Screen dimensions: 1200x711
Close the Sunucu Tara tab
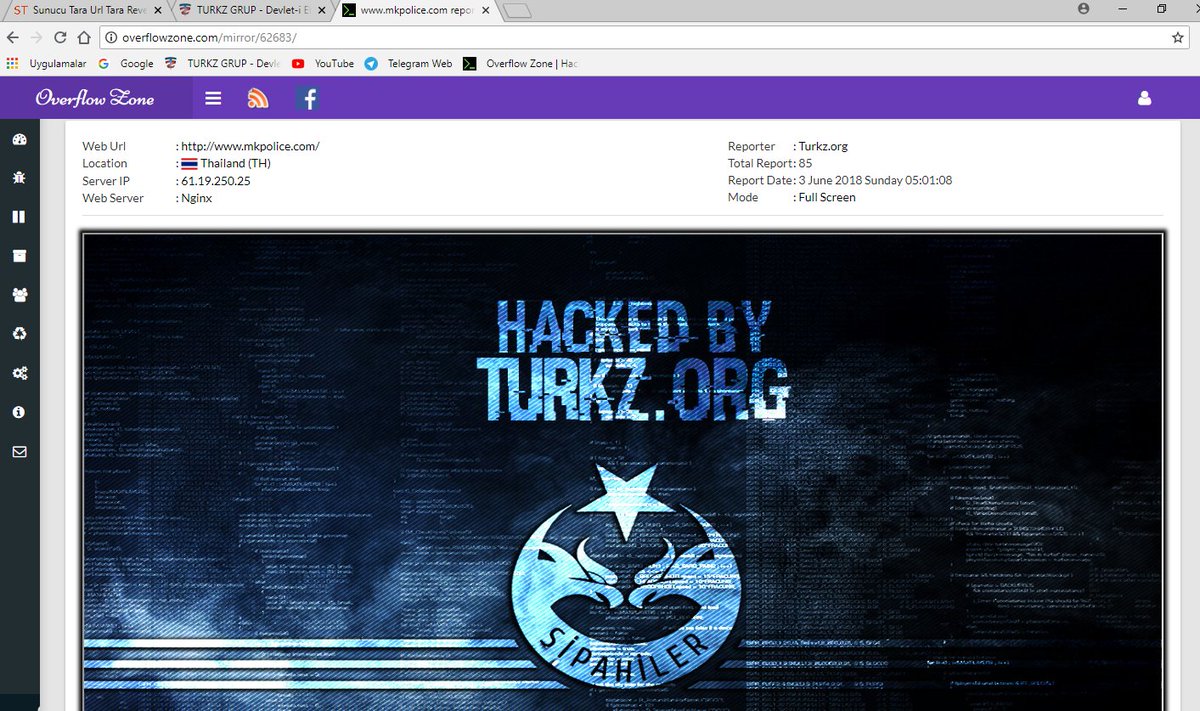point(157,10)
